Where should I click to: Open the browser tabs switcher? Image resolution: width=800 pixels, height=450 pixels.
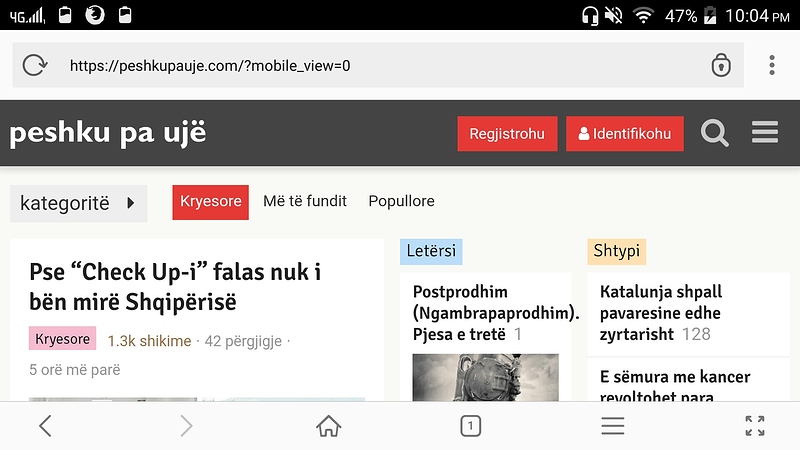point(470,426)
